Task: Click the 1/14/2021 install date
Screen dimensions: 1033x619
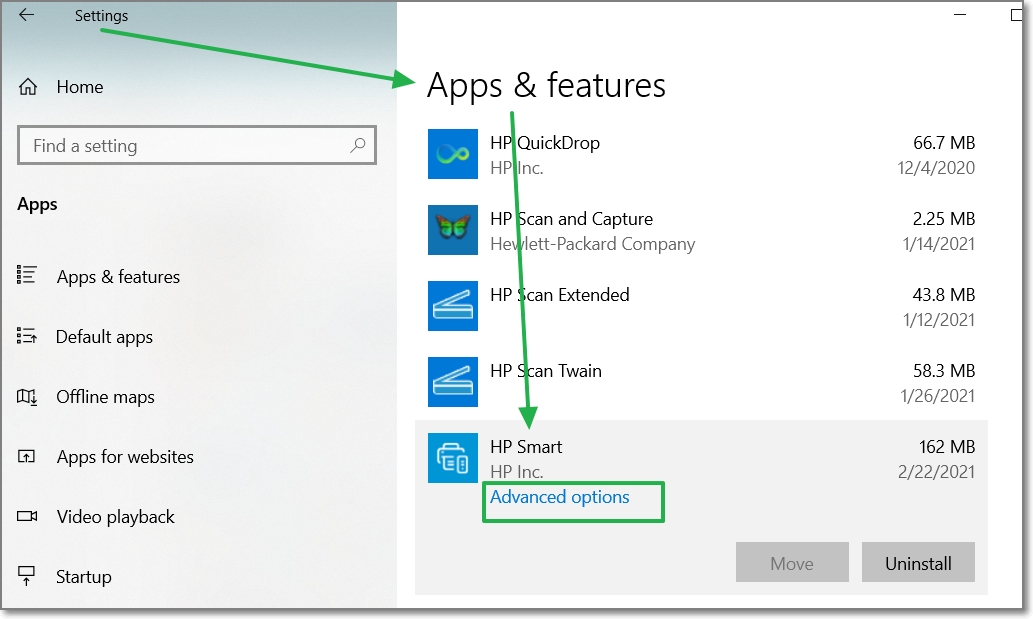Action: [938, 244]
